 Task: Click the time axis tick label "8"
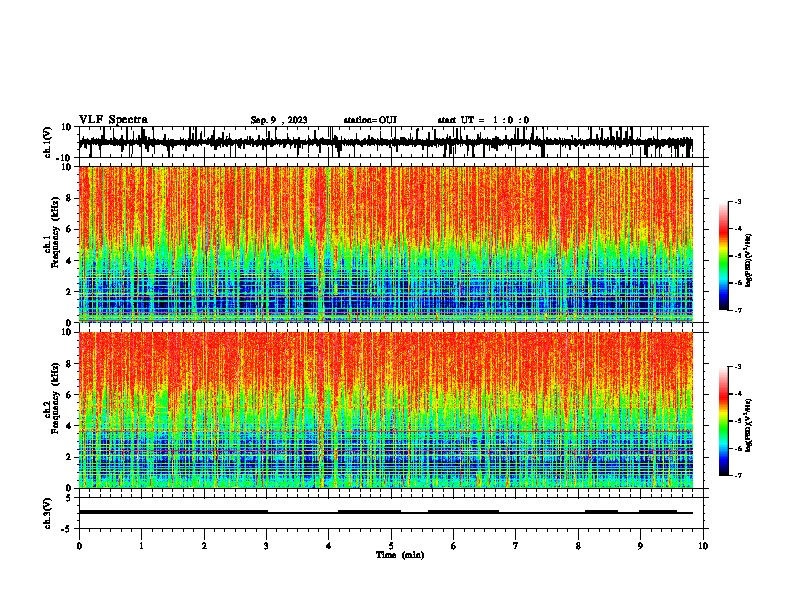click(x=578, y=546)
